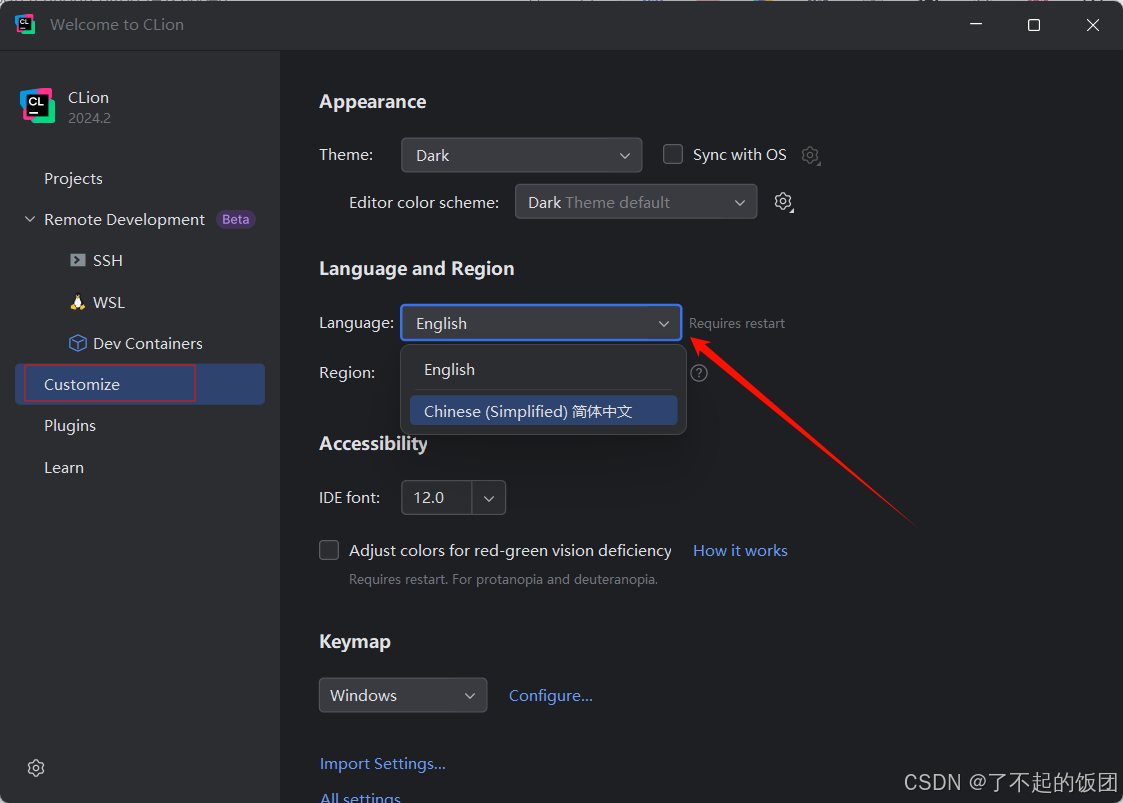Click gear icon next to Sync with OS
The image size is (1123, 803).
coord(811,155)
